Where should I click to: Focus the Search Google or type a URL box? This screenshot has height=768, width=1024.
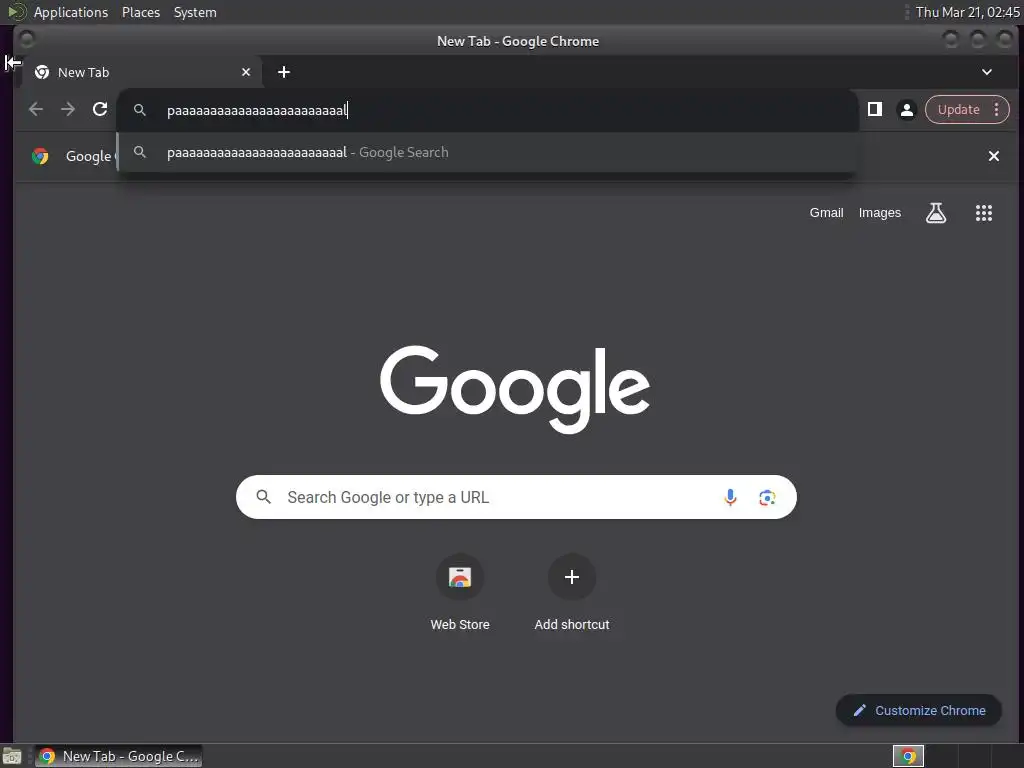[x=516, y=497]
